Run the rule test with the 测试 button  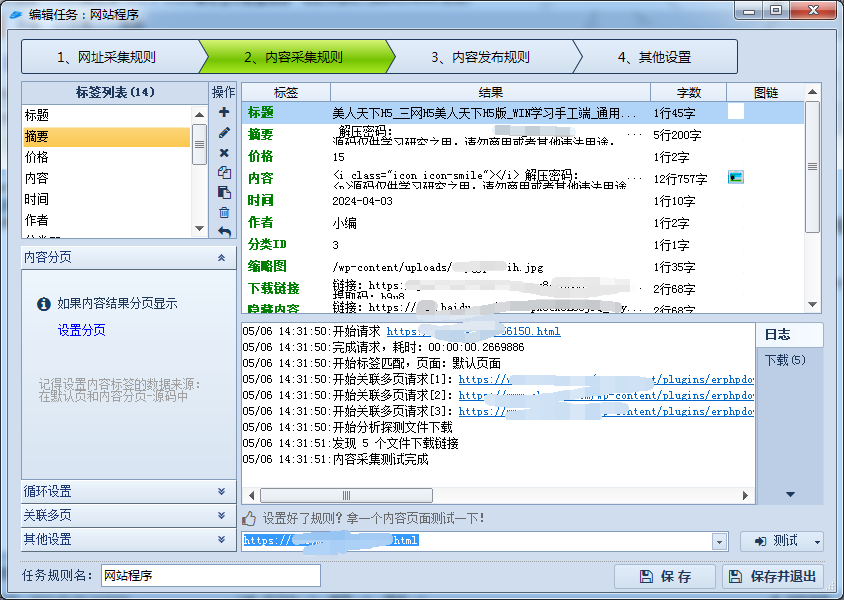781,540
